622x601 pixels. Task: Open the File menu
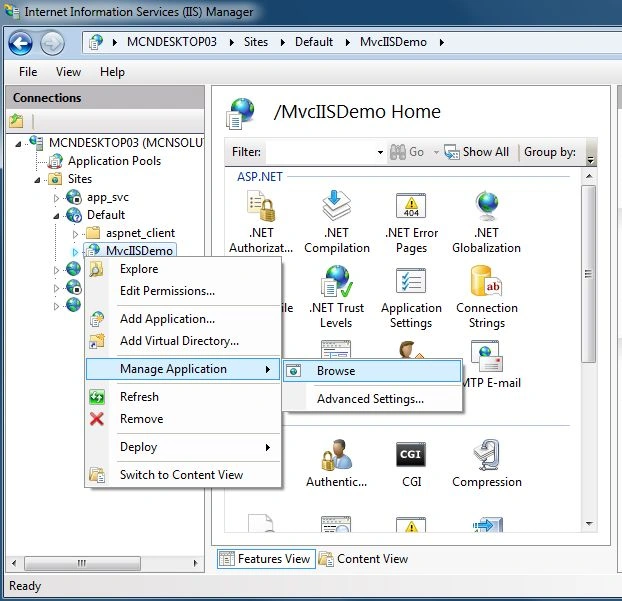(28, 72)
